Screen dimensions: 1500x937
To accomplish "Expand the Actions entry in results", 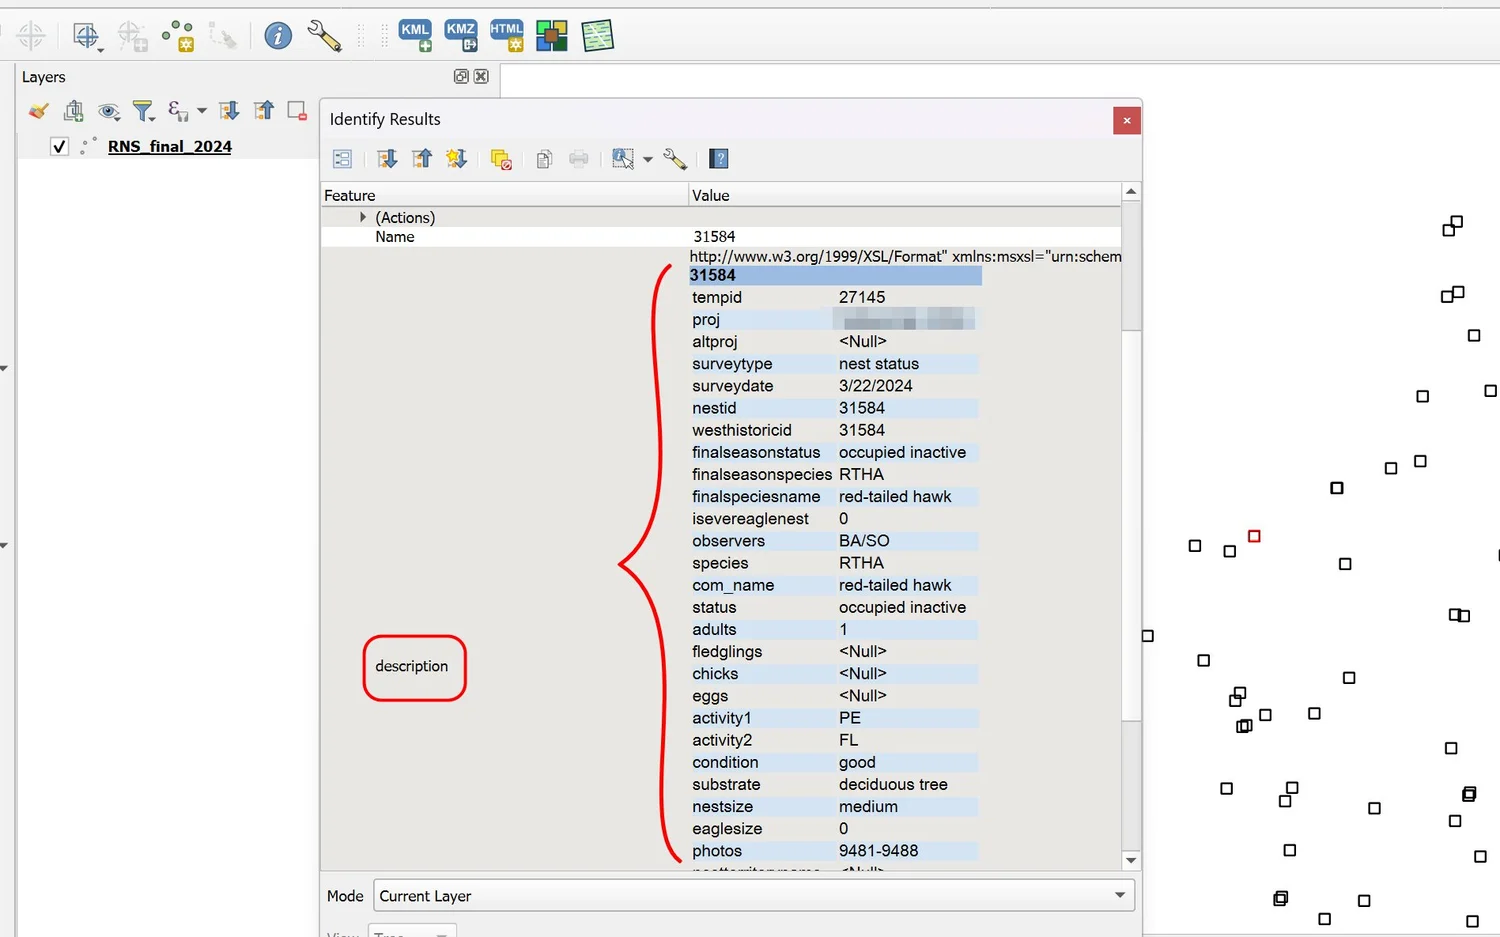I will (x=363, y=217).
